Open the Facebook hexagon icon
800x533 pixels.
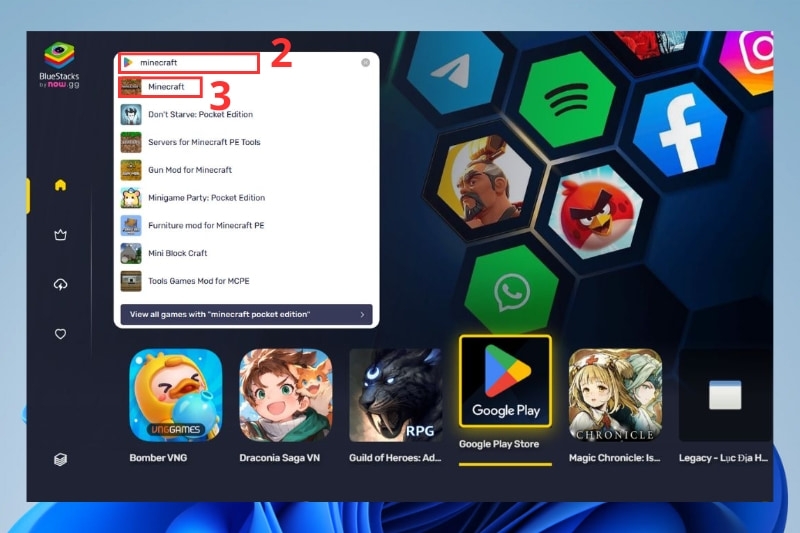pos(681,130)
